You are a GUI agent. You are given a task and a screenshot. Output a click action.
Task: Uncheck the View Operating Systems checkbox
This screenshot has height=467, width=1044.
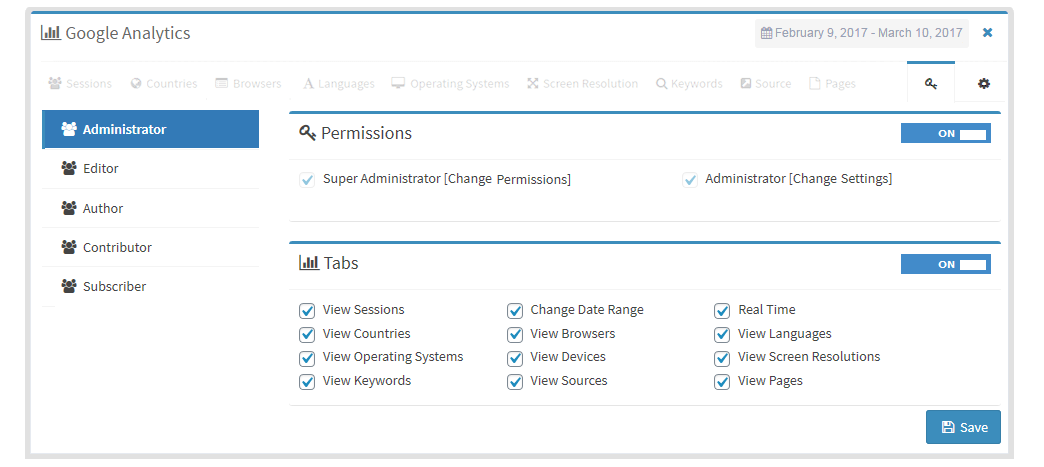pos(307,358)
